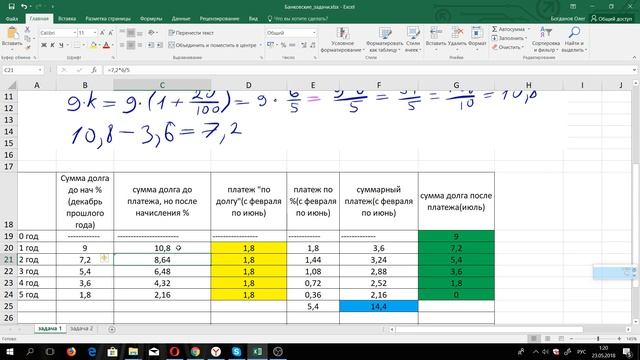Open Firefox from the taskbar
The image size is (640, 360).
click(x=71, y=351)
